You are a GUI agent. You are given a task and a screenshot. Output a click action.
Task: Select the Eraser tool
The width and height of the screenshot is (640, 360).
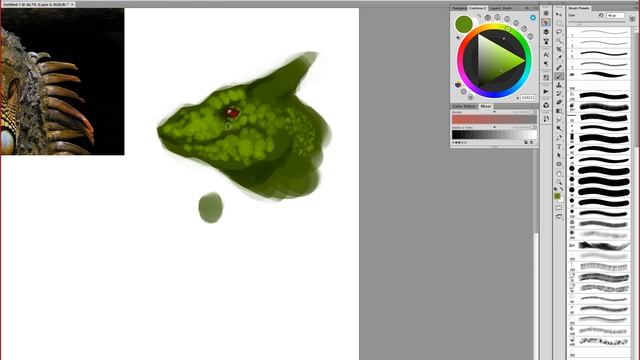coord(559,102)
